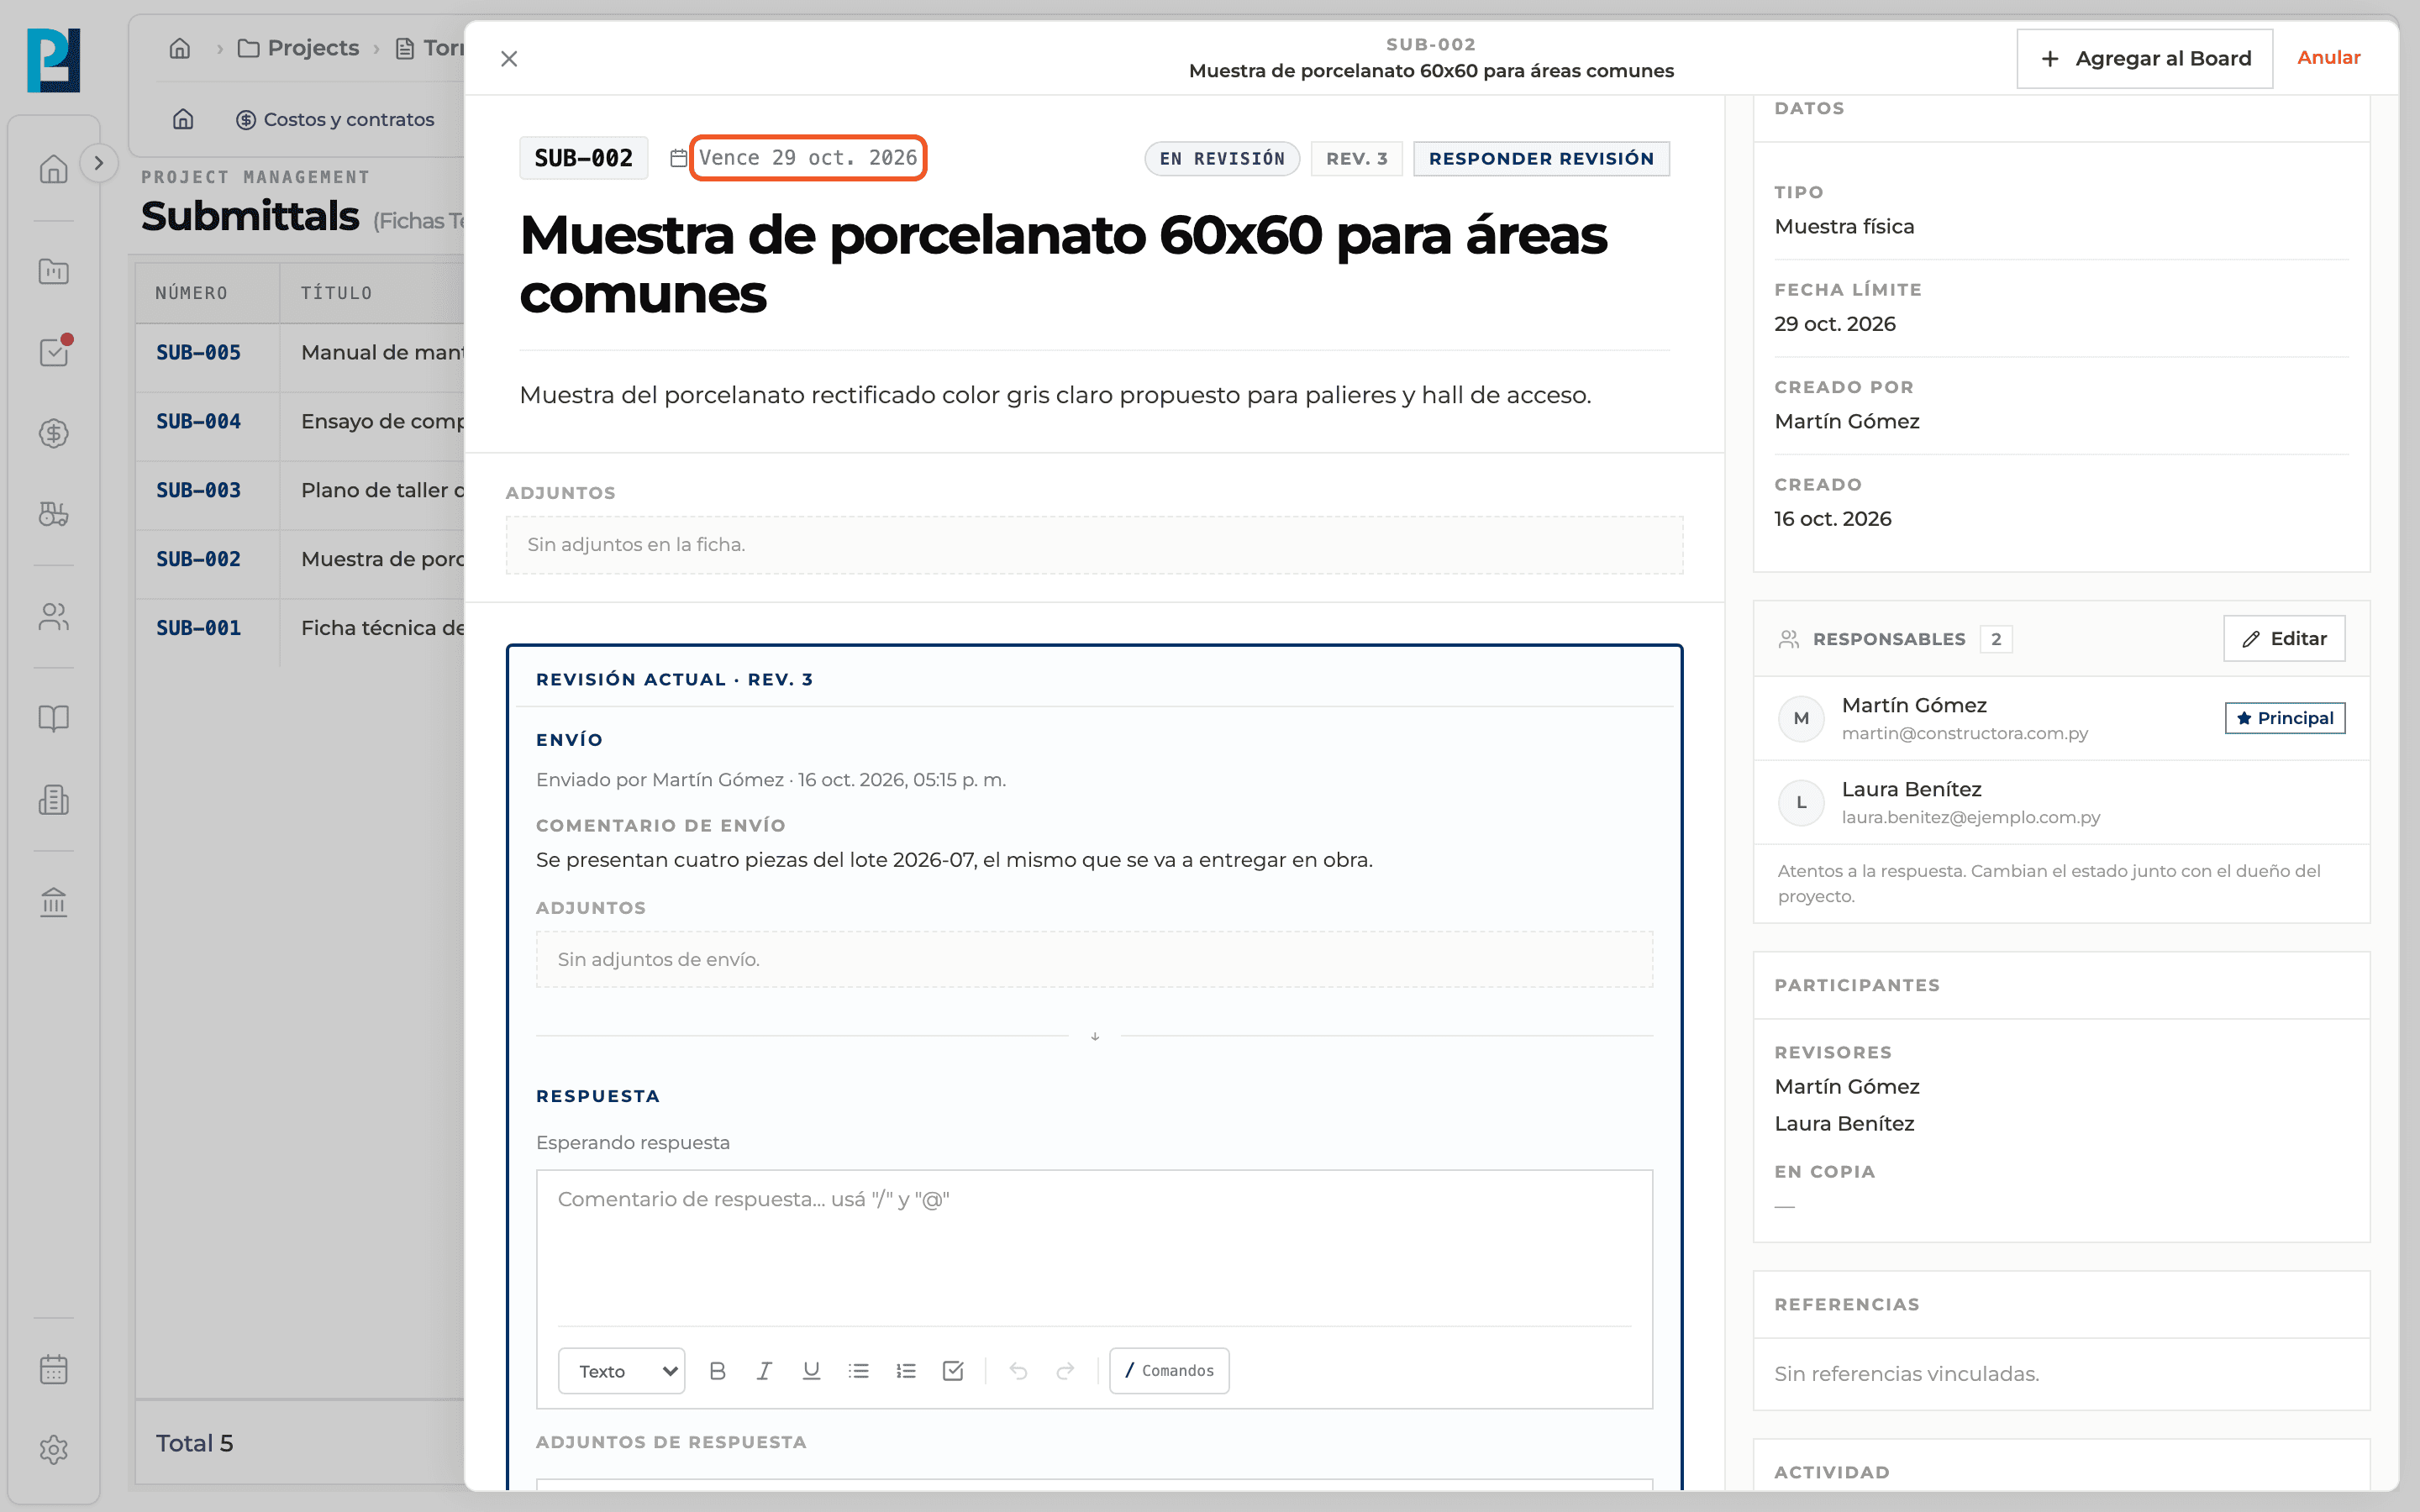Click into the Comentario de respuesta field
The image size is (2420, 1512).
(x=1094, y=1247)
